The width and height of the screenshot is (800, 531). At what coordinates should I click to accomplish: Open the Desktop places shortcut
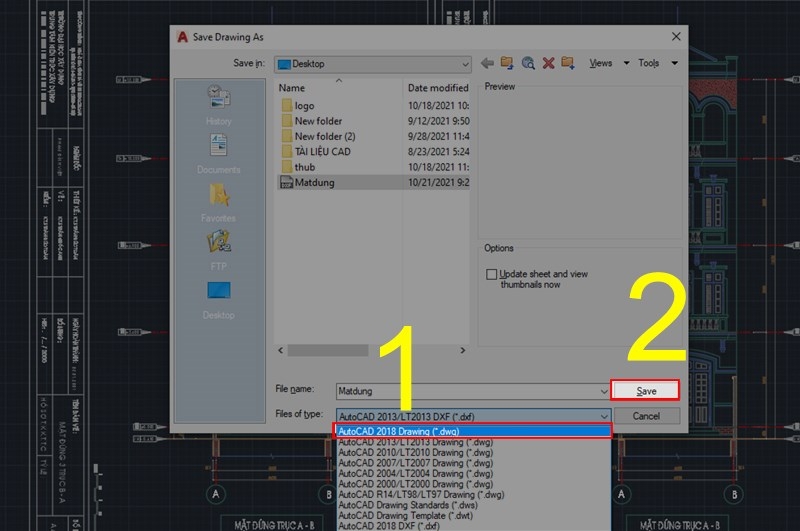pos(218,300)
